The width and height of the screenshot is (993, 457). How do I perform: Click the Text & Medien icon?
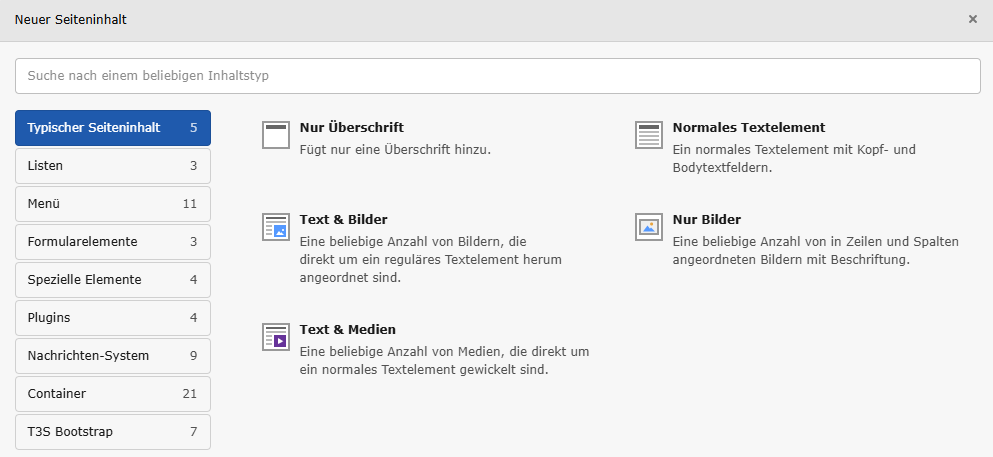coord(275,337)
